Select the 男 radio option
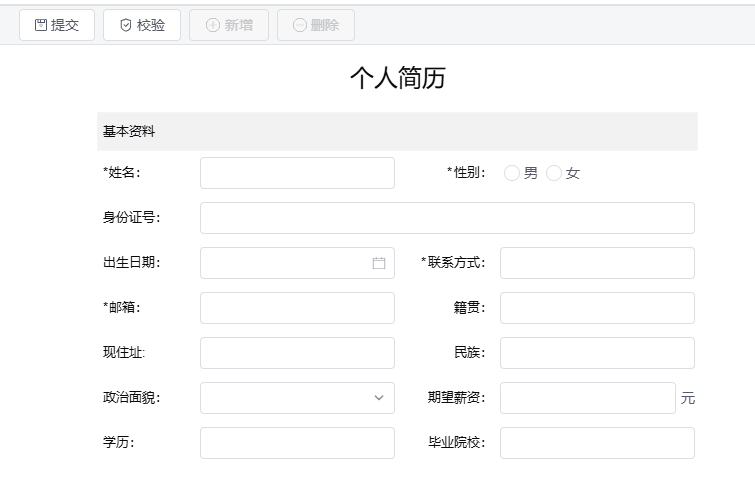 click(x=512, y=173)
